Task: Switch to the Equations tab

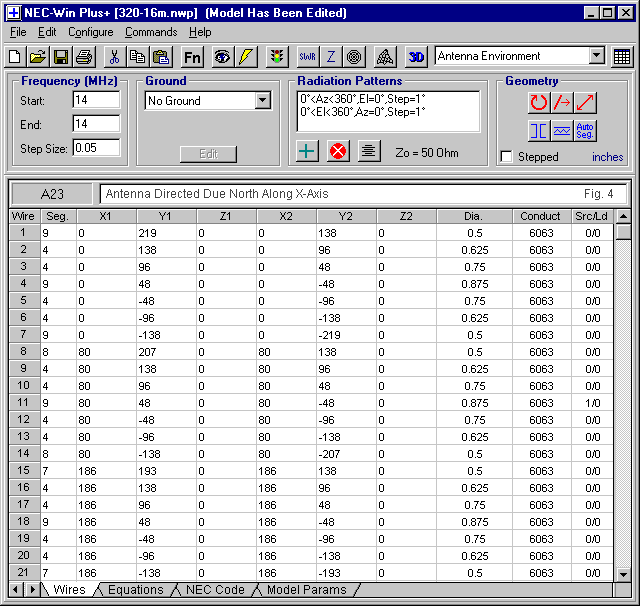Action: [135, 590]
